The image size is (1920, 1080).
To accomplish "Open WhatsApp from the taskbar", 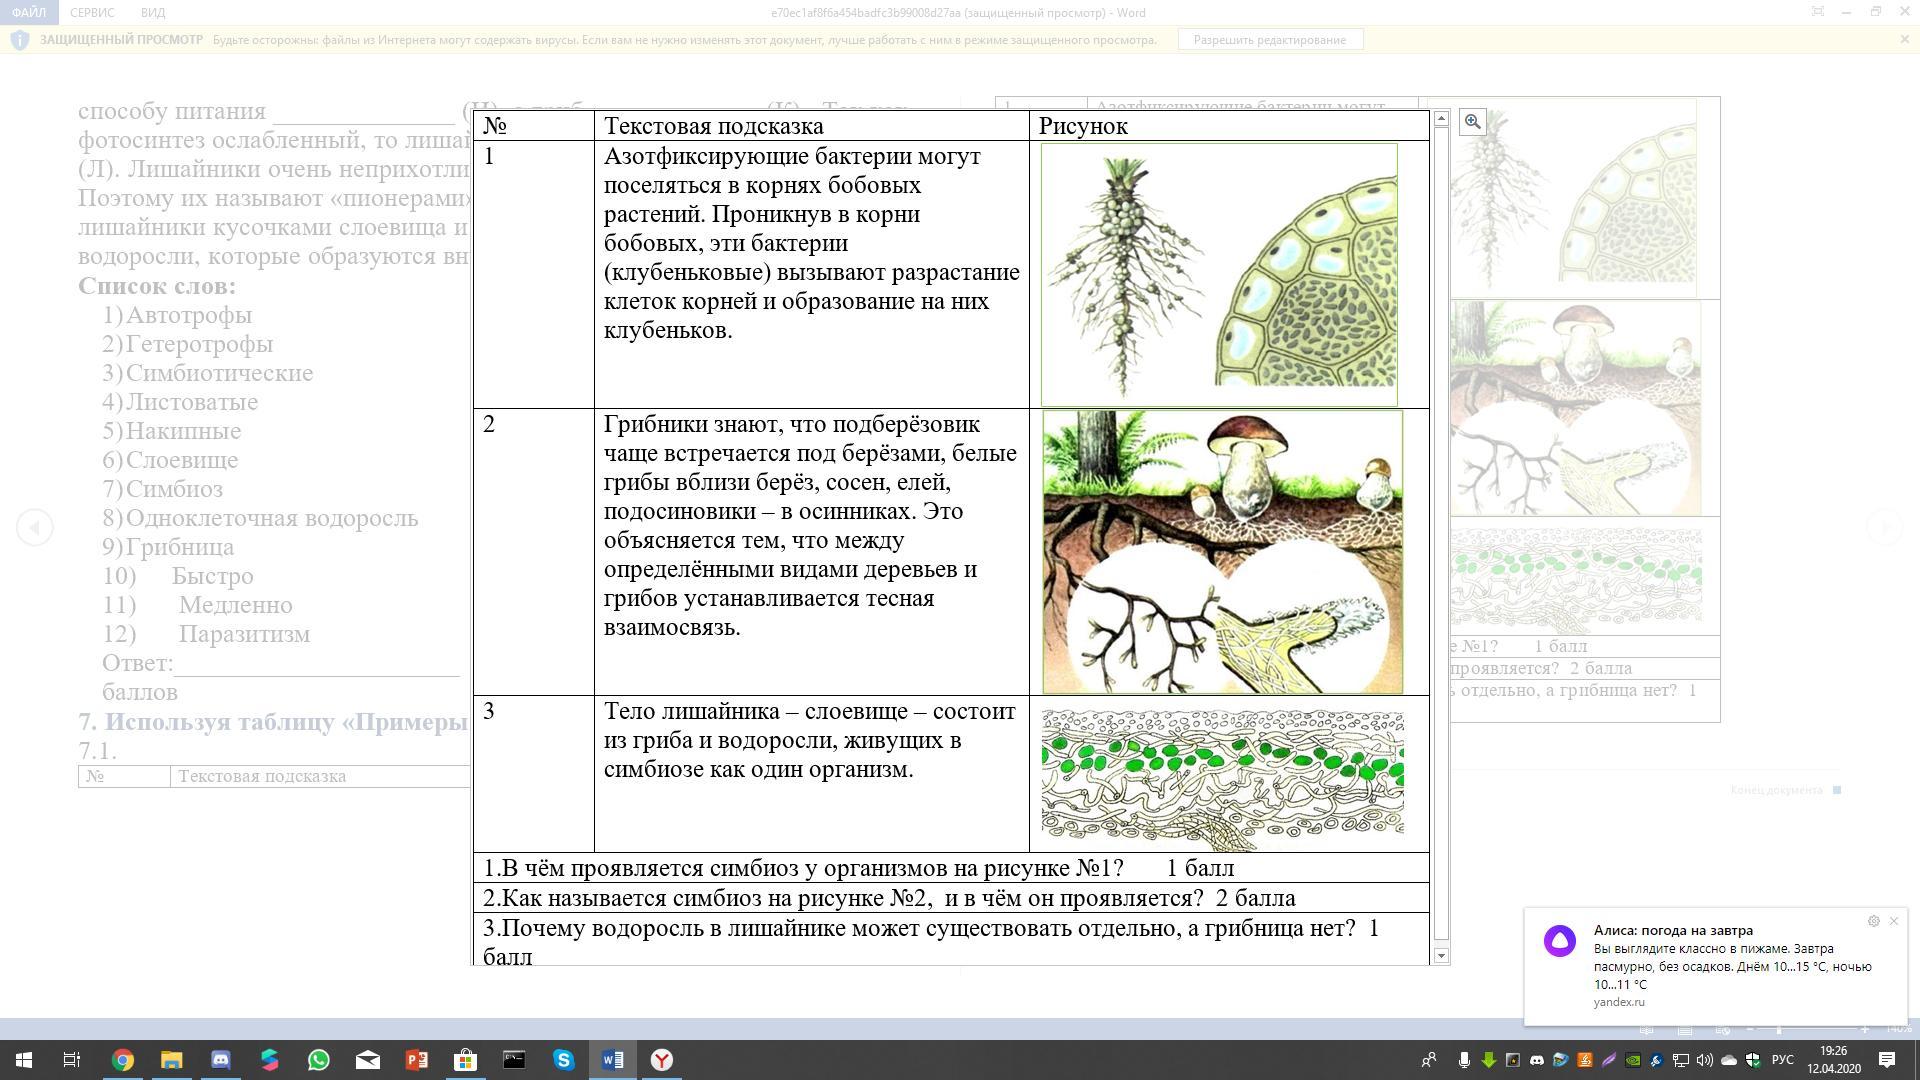I will [x=318, y=1060].
